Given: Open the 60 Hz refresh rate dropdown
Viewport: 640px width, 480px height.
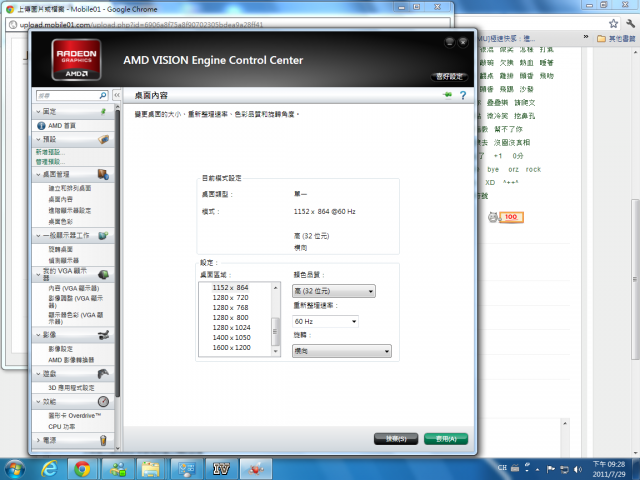Looking at the screenshot, I should tap(325, 322).
